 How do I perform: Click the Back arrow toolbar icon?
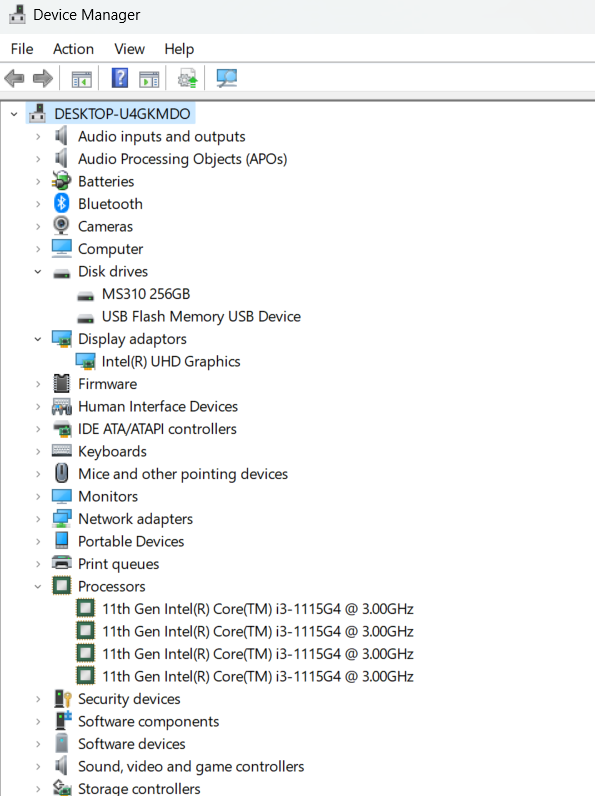(14, 79)
